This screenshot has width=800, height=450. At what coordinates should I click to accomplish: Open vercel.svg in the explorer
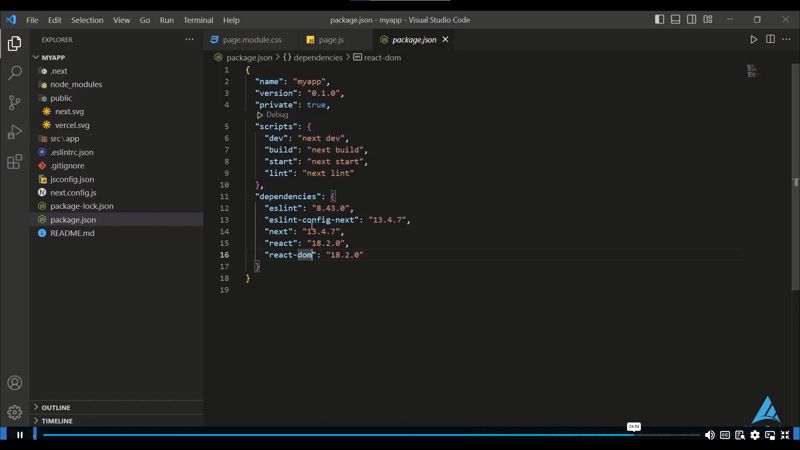(117, 125)
